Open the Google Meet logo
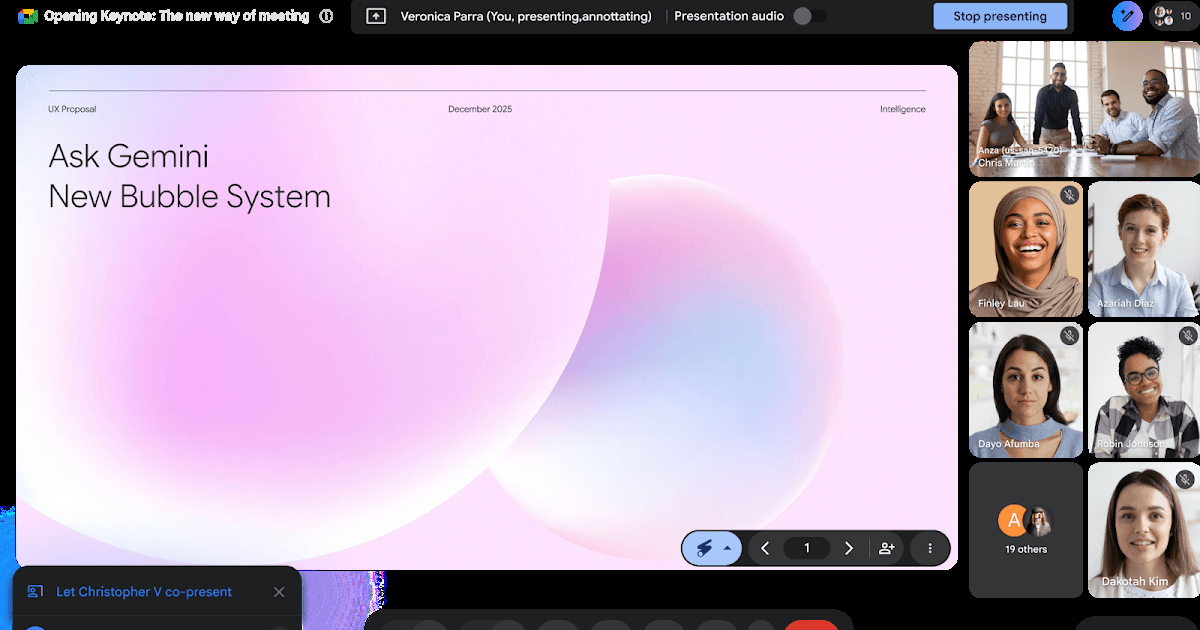The image size is (1200, 630). coord(27,16)
